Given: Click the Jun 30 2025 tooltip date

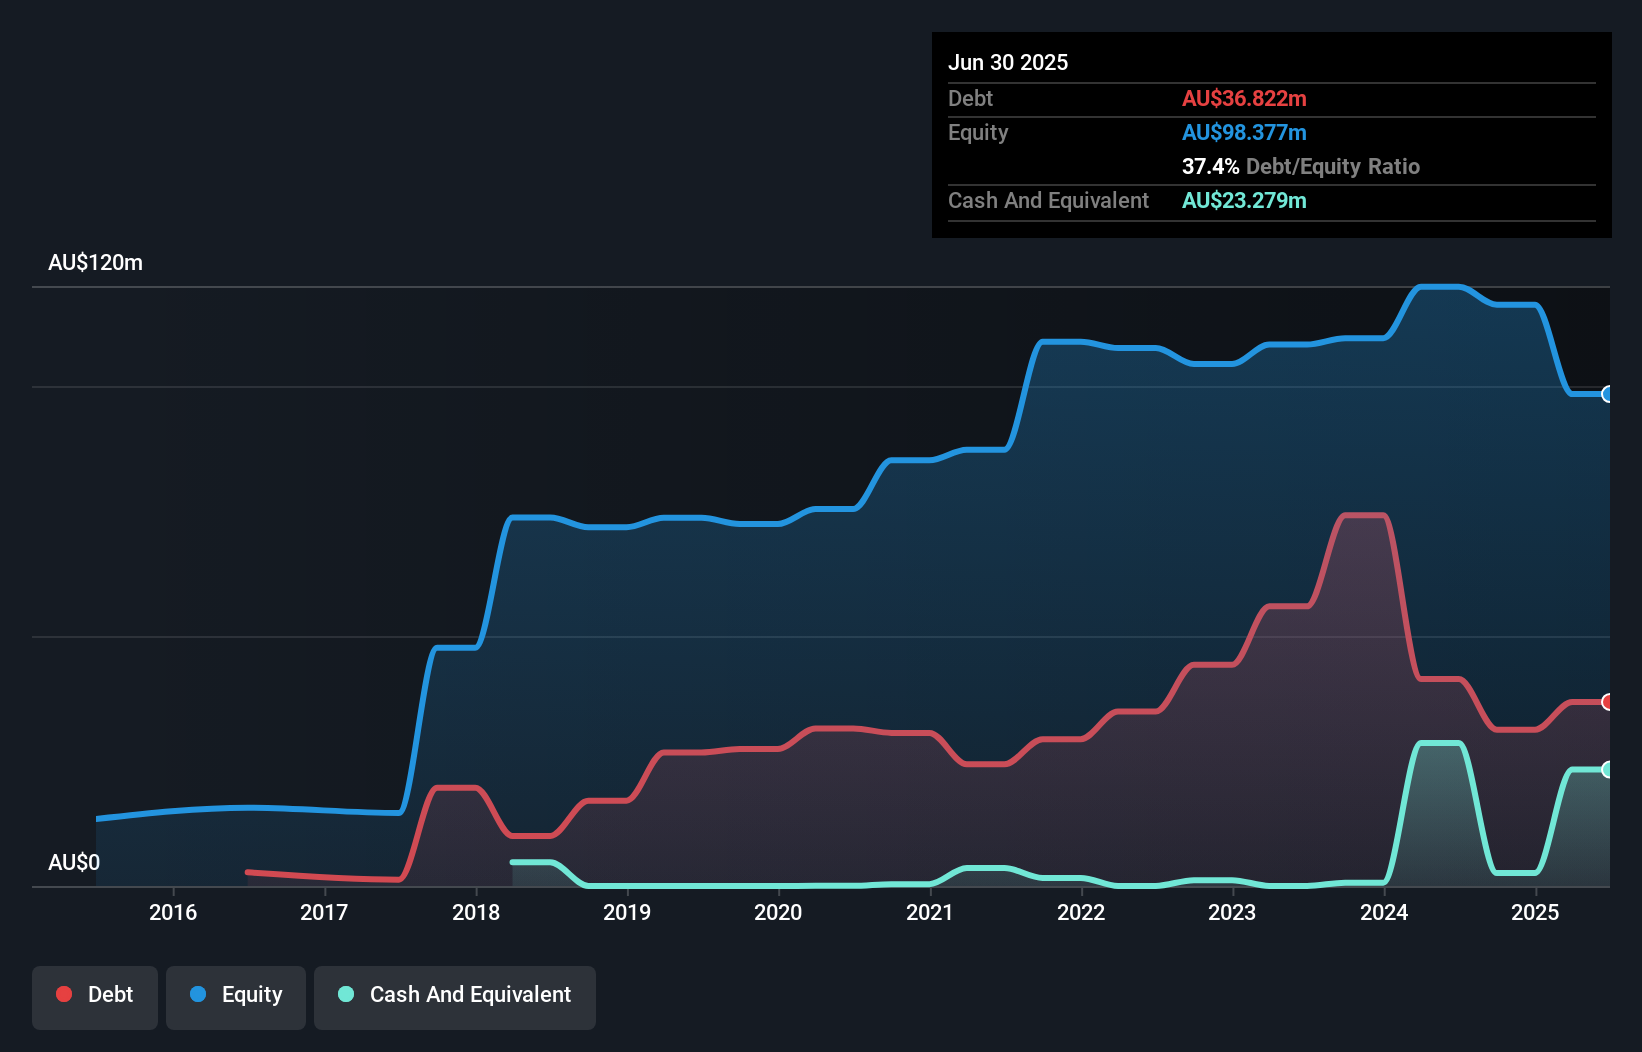Looking at the screenshot, I should tap(1008, 62).
